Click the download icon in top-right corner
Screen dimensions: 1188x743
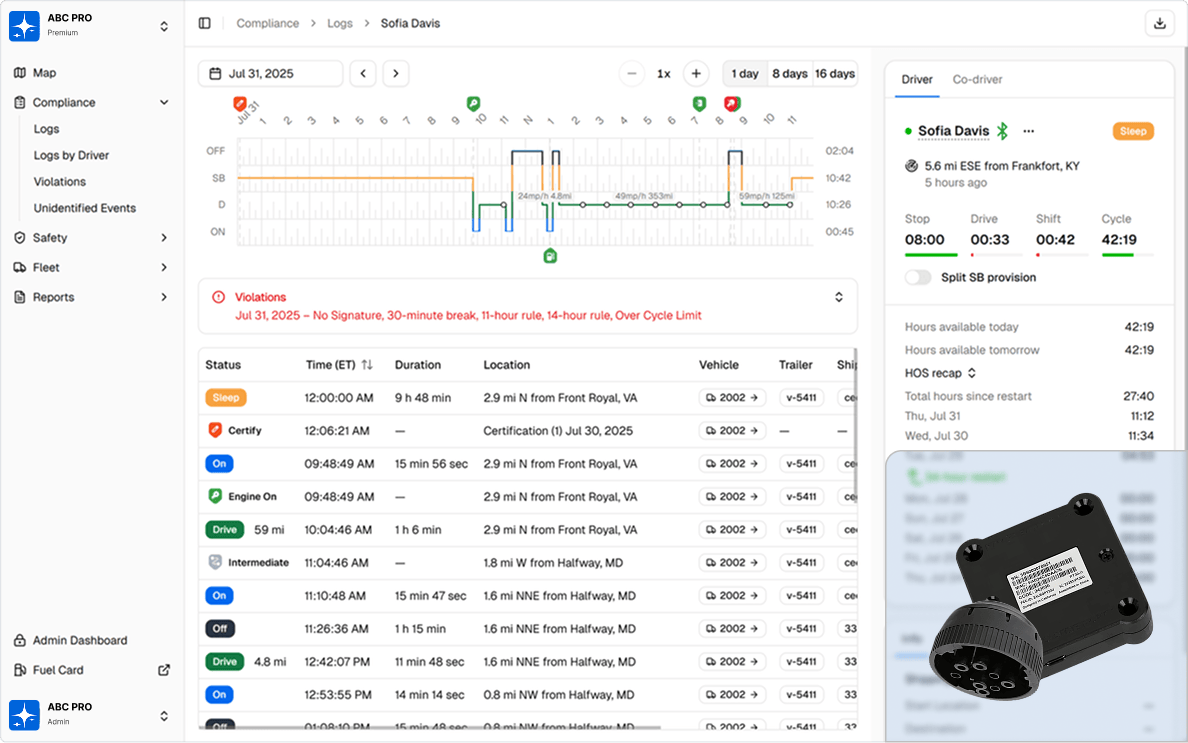click(1160, 23)
